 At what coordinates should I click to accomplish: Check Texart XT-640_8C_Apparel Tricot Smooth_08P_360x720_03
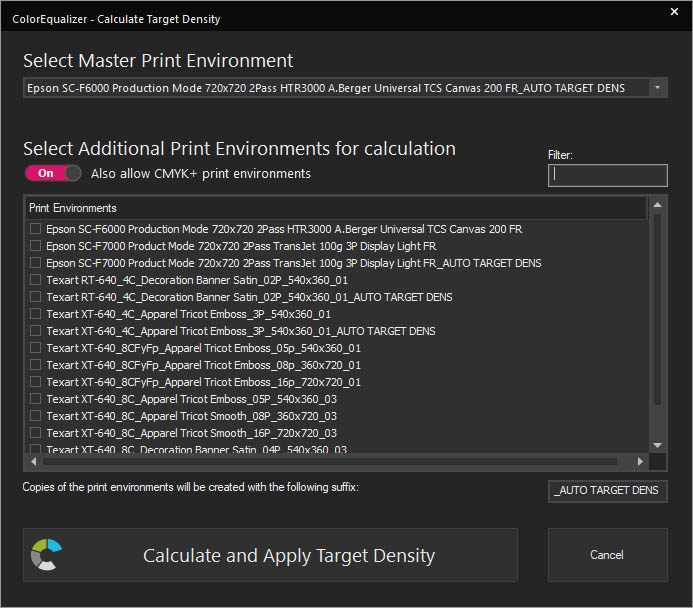35,415
